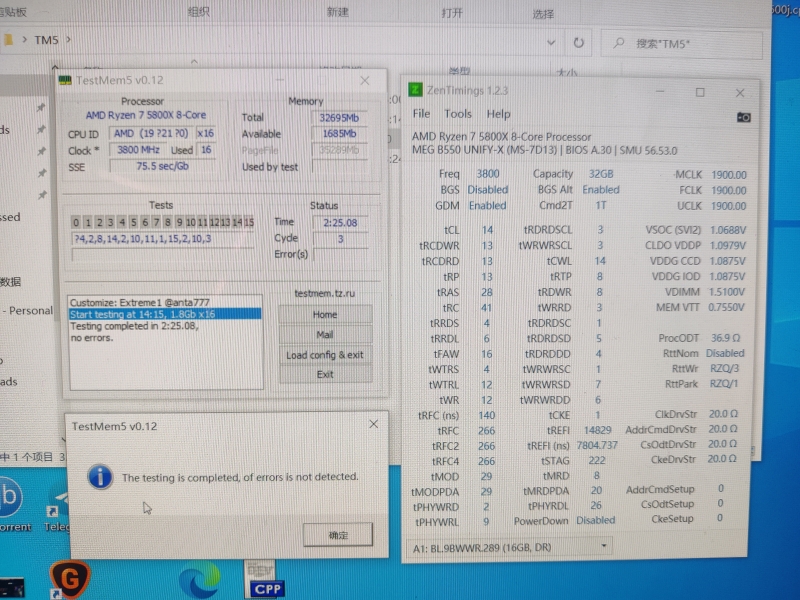Click the ZenTimings green Z logo icon
The width and height of the screenshot is (800, 600).
(x=416, y=92)
